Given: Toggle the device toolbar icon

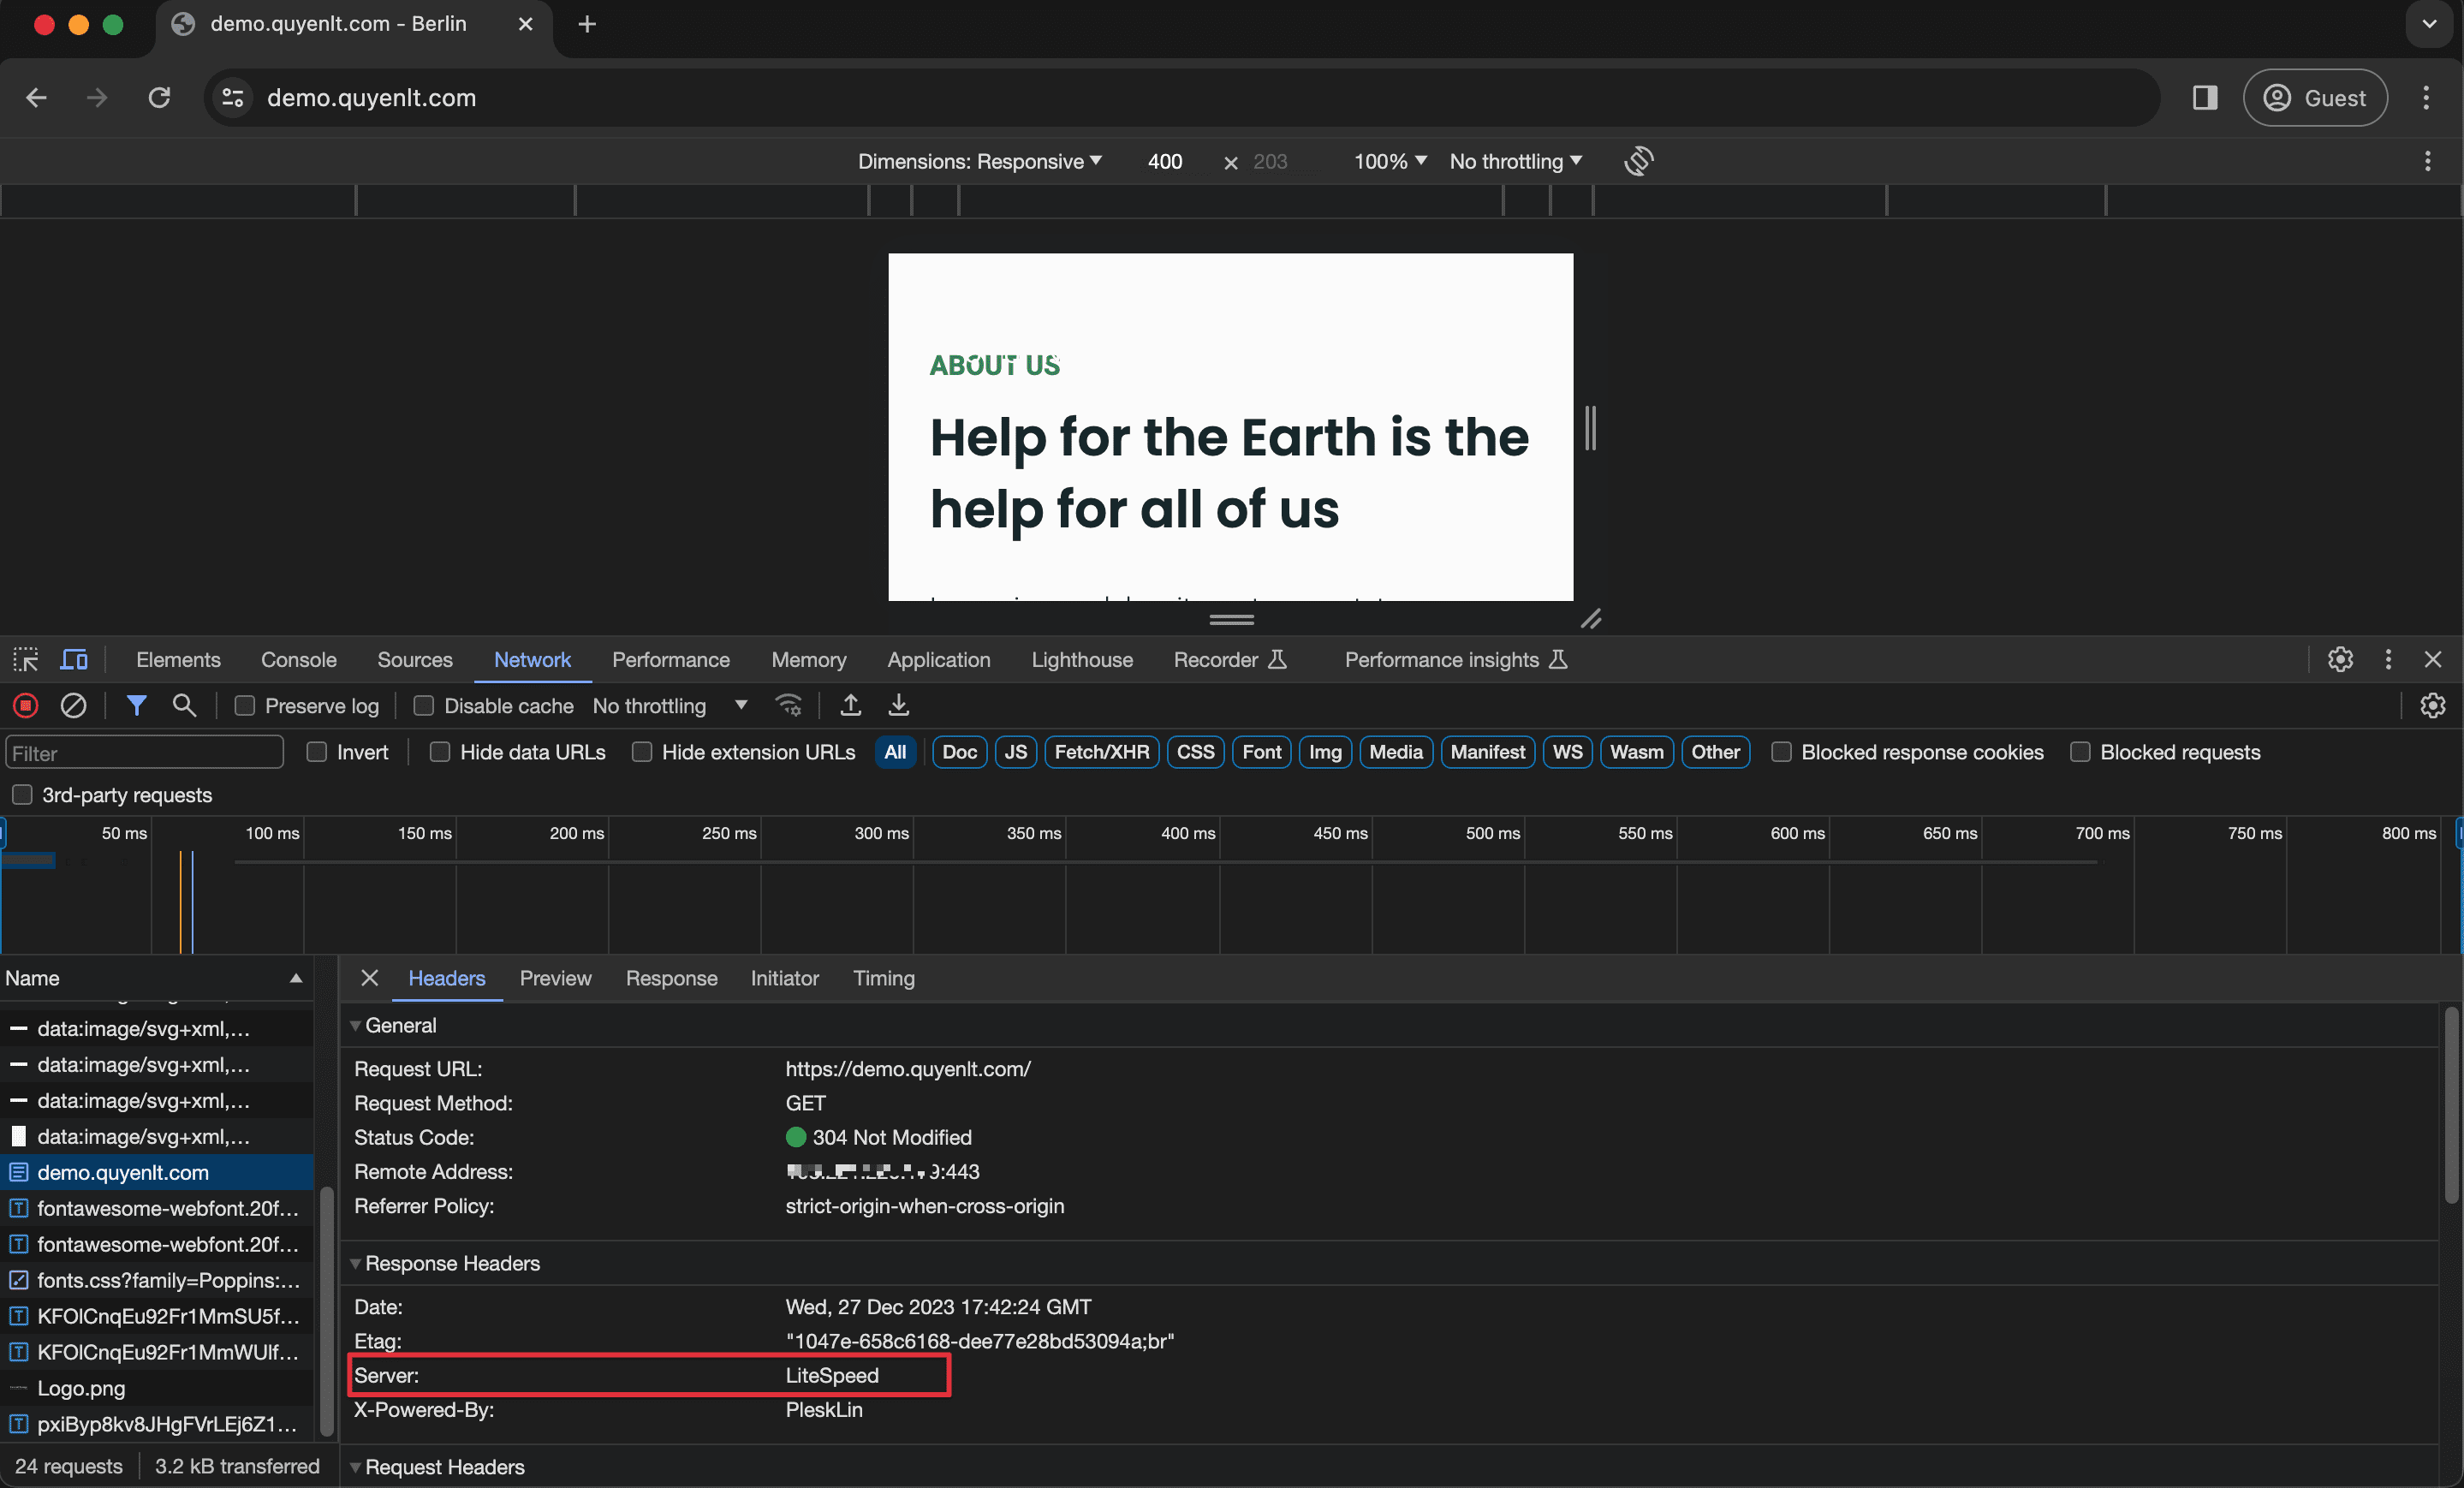Looking at the screenshot, I should [x=74, y=660].
